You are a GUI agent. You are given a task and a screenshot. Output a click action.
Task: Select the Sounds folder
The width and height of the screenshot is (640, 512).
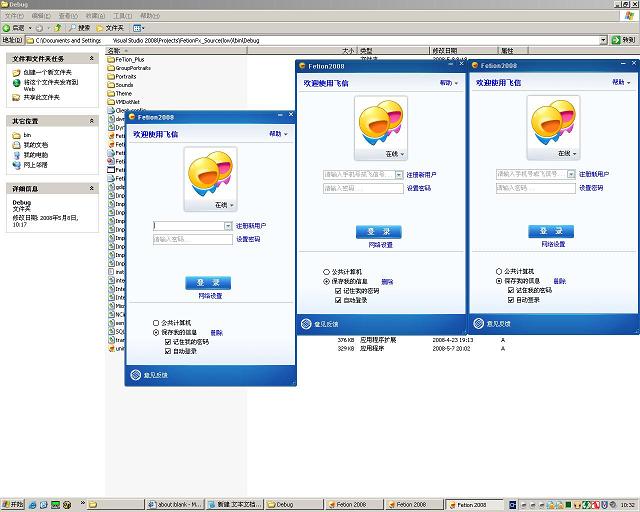click(x=120, y=85)
